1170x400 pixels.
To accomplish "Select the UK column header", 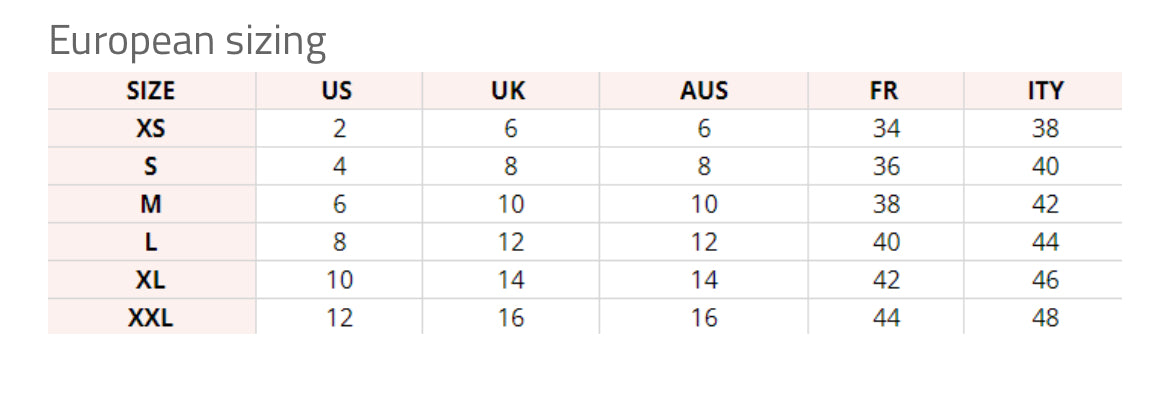I will point(509,91).
